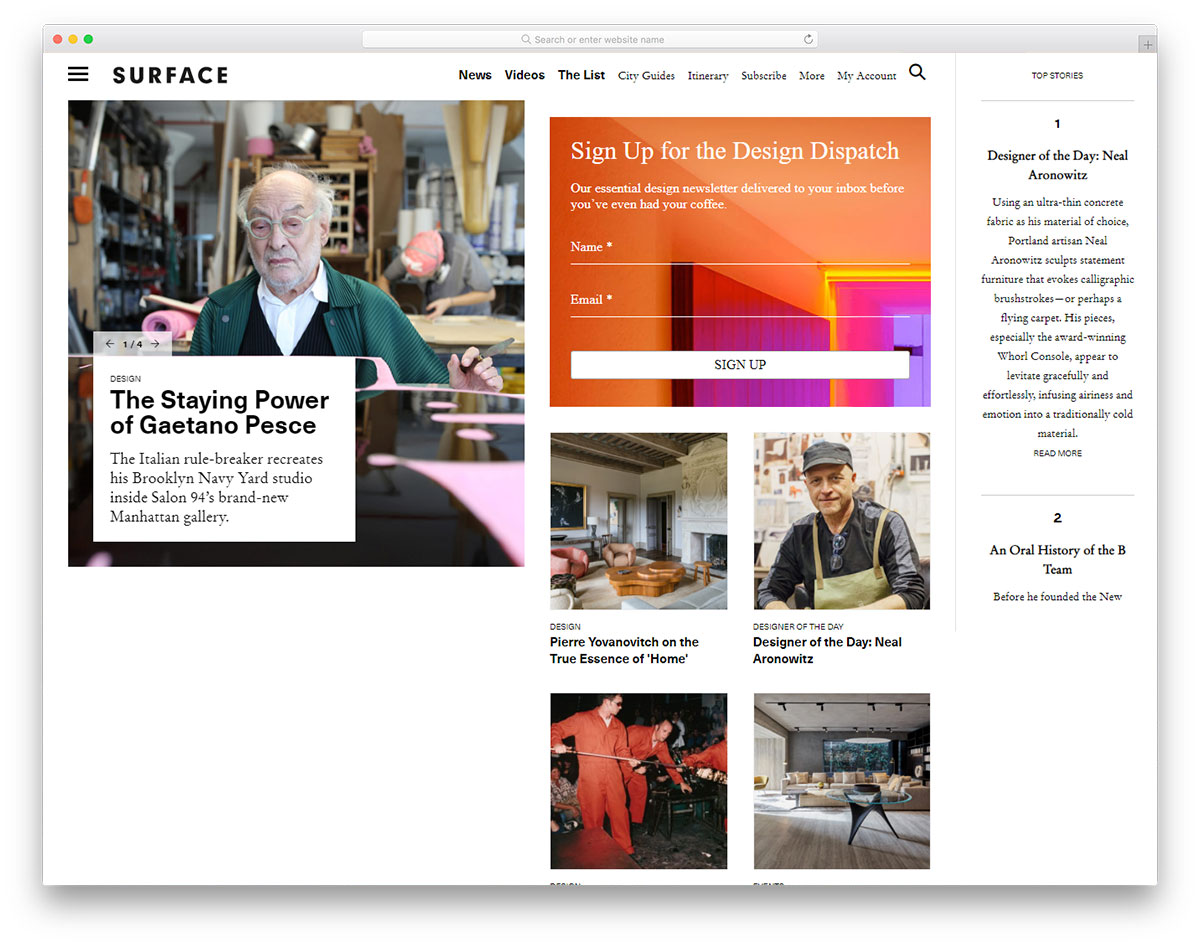This screenshot has width=1200, height=946.
Task: Click the browser address bar
Action: click(x=590, y=40)
